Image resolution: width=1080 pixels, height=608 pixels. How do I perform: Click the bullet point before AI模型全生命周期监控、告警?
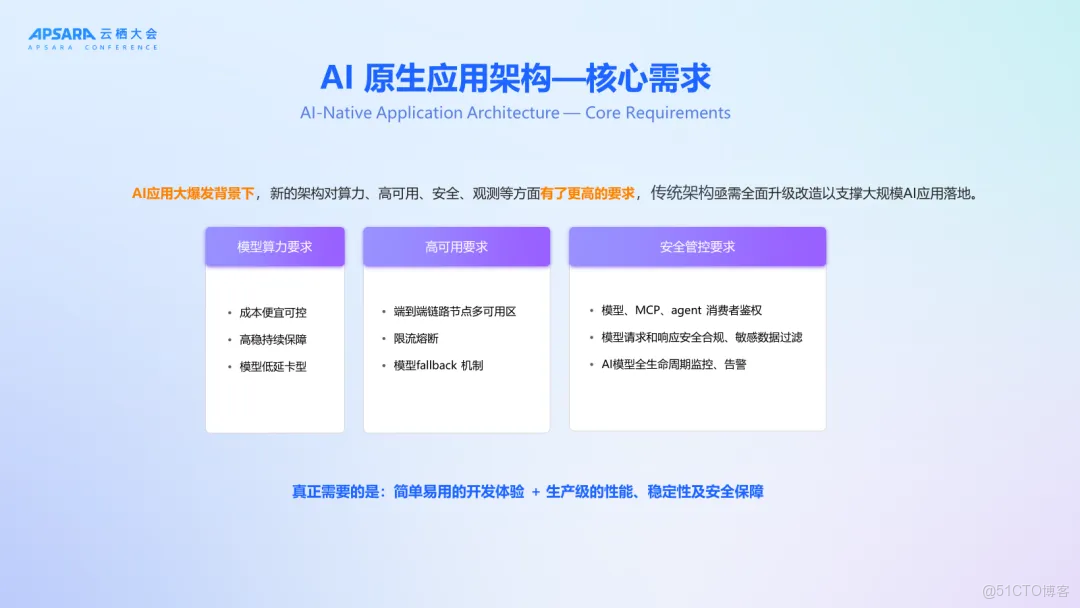[591, 364]
